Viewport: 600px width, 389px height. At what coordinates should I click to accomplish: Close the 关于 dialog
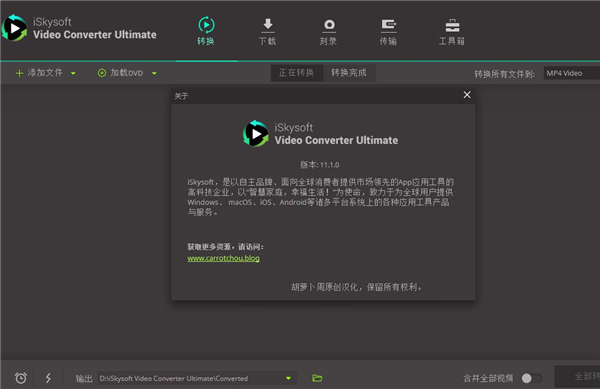pos(467,95)
